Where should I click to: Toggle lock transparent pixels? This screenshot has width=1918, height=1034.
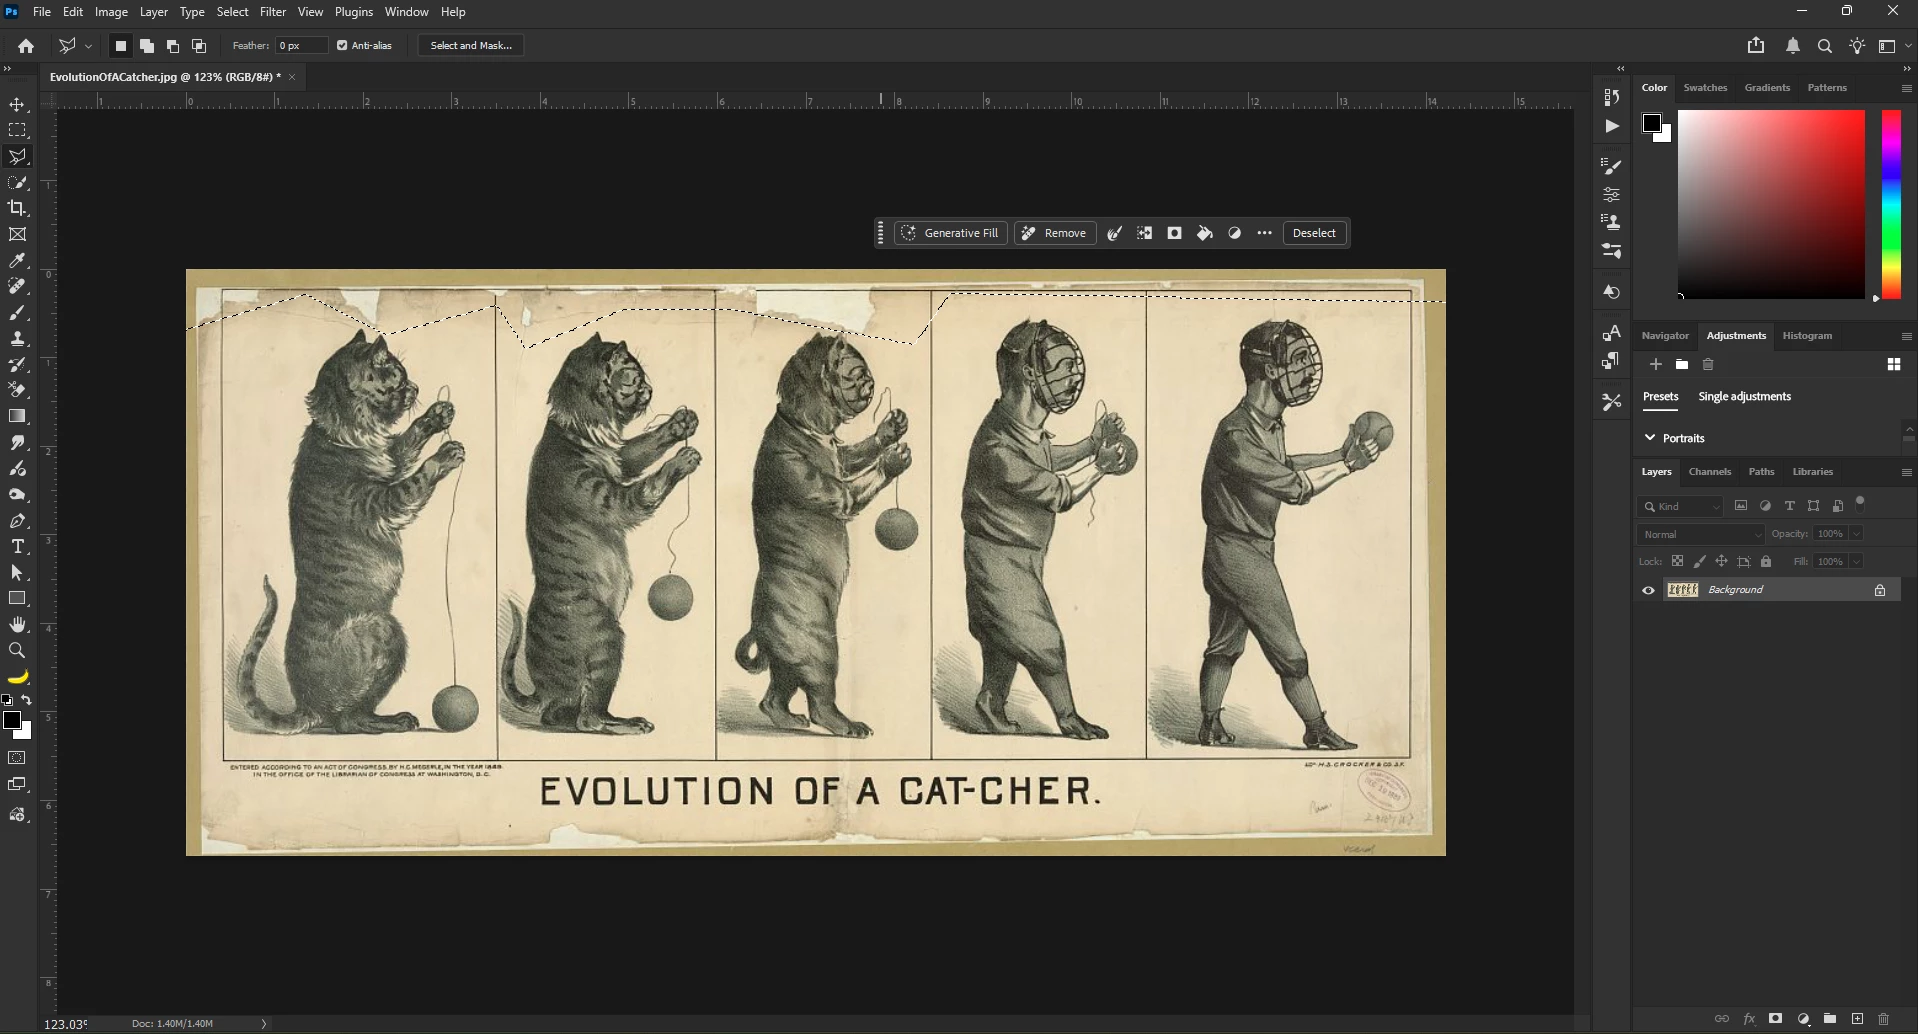click(1678, 561)
